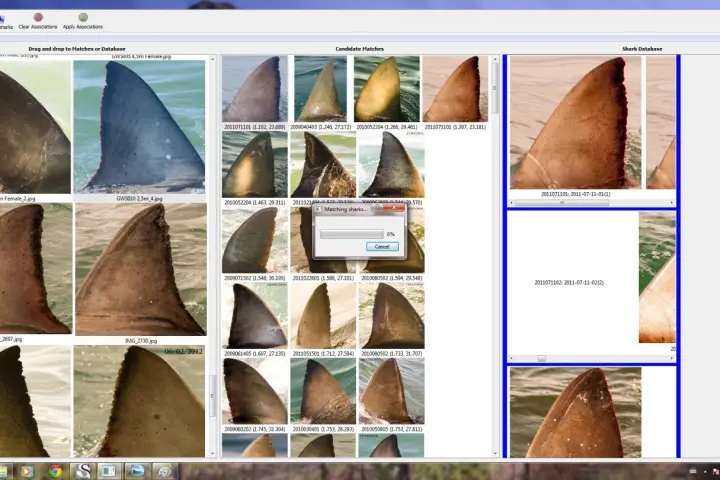The image size is (720, 480).
Task: Open the S-logo app in the taskbar
Action: click(x=83, y=471)
